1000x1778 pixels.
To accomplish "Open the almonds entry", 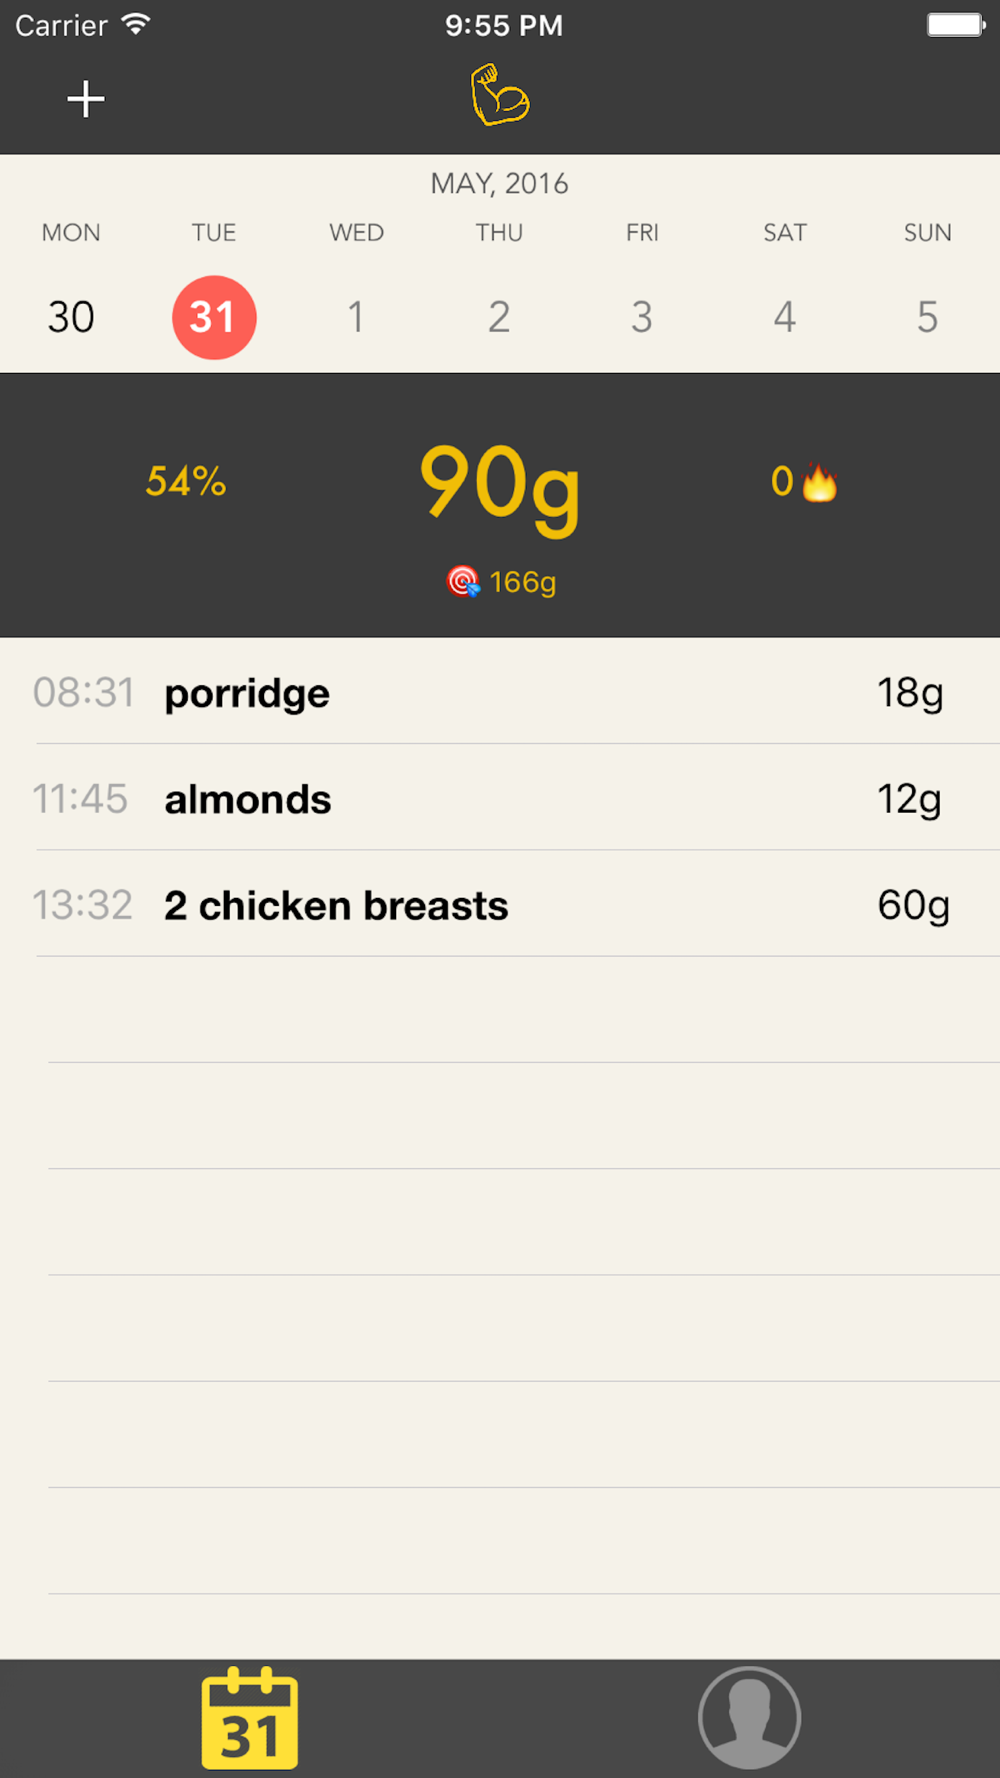I will pos(500,799).
